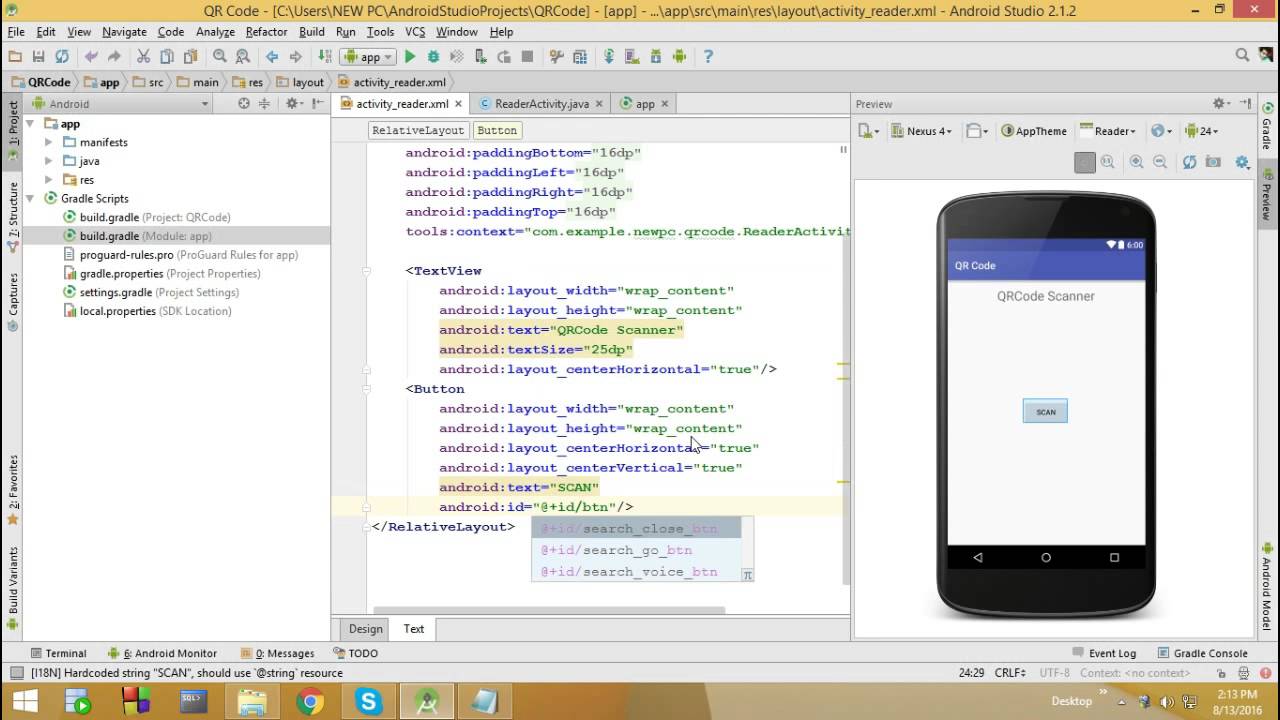Navigate back with the left arrow

(272, 57)
